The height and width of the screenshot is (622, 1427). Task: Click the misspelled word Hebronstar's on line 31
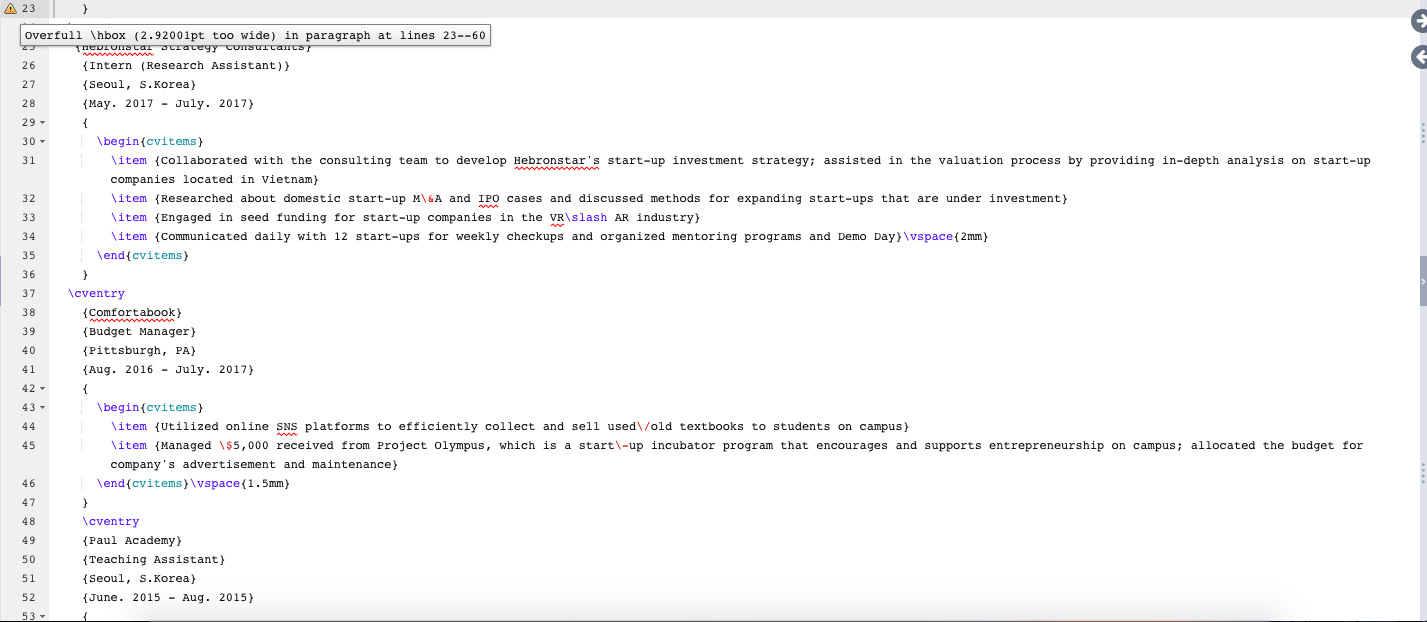pyautogui.click(x=556, y=161)
